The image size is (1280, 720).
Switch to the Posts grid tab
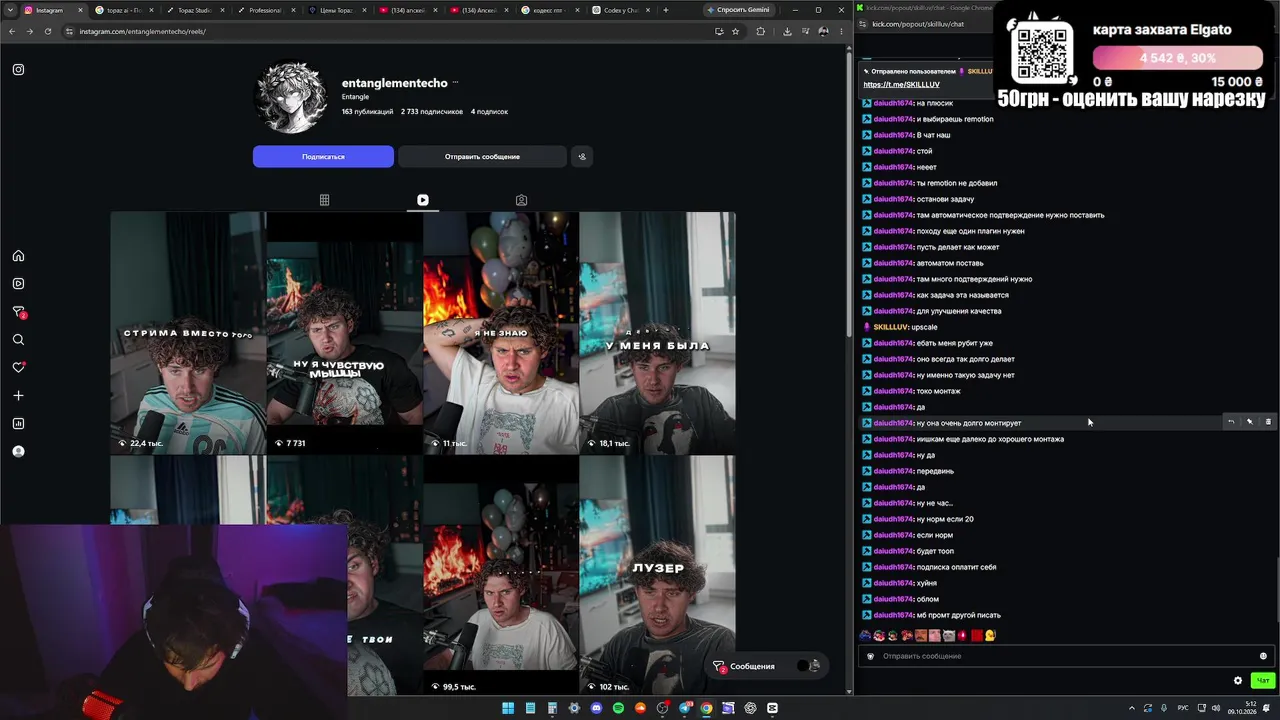[x=324, y=200]
